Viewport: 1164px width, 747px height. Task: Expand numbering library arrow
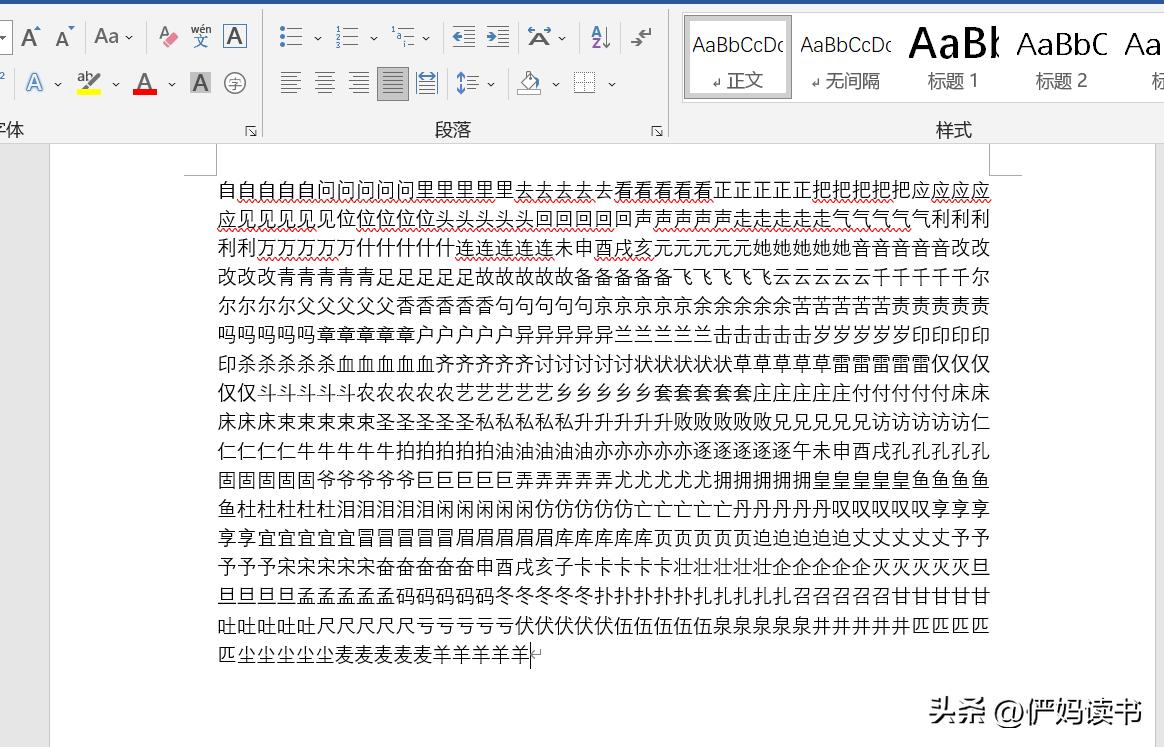(x=373, y=38)
